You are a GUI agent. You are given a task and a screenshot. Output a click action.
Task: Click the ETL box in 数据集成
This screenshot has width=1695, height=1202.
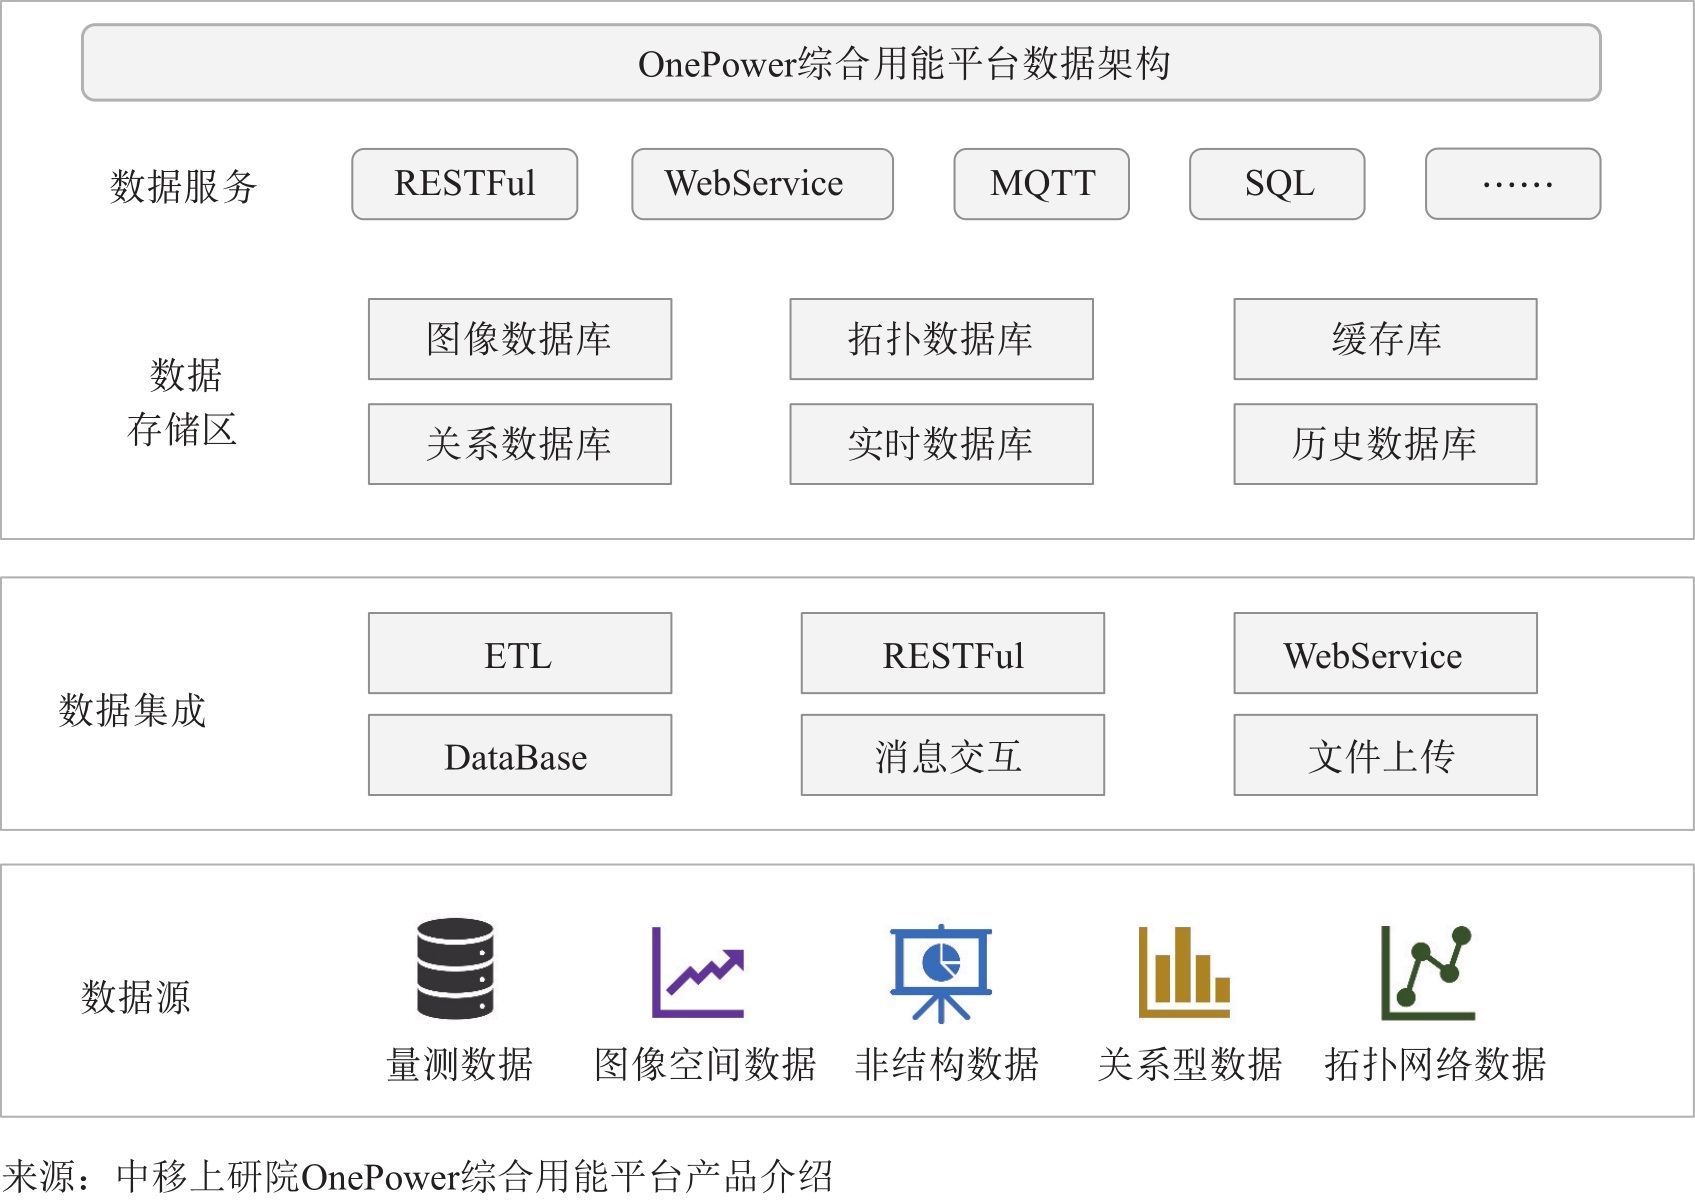pyautogui.click(x=519, y=653)
